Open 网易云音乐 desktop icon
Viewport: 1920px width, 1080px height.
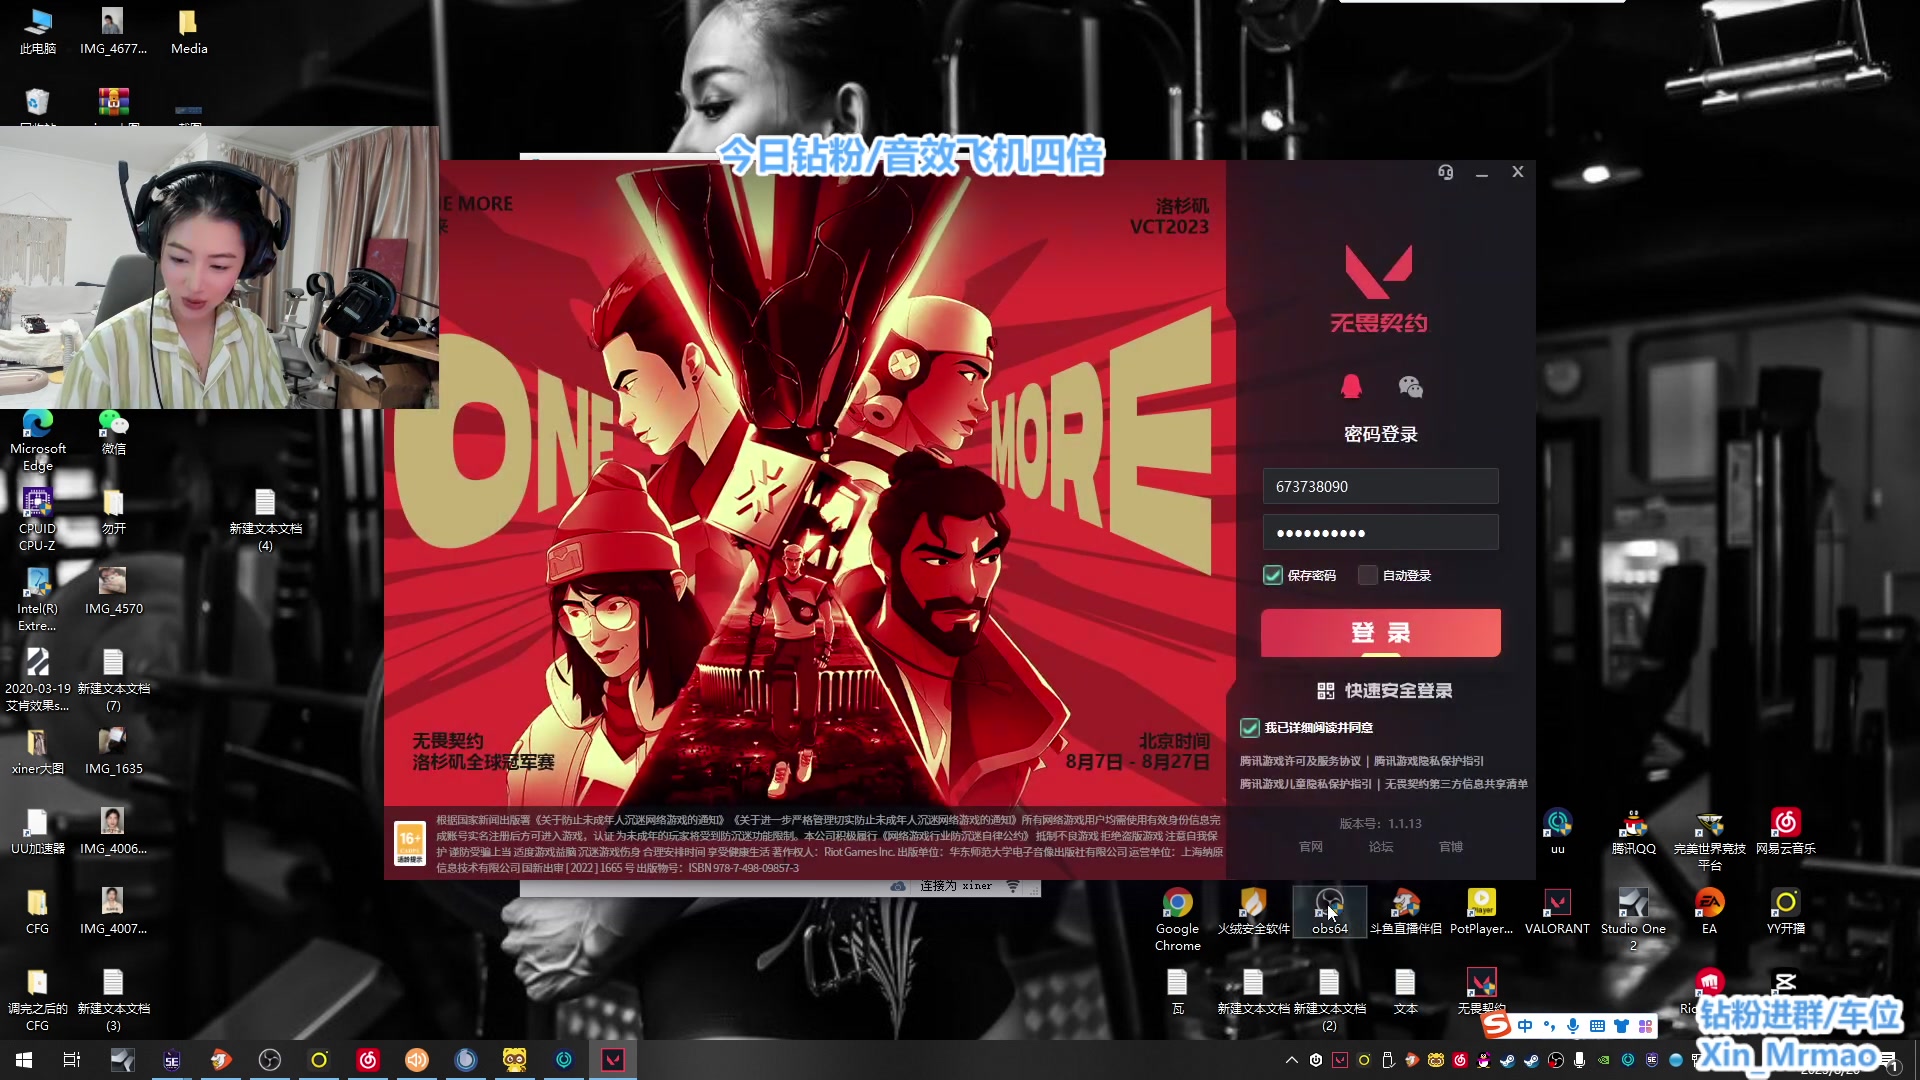[x=1785, y=831]
